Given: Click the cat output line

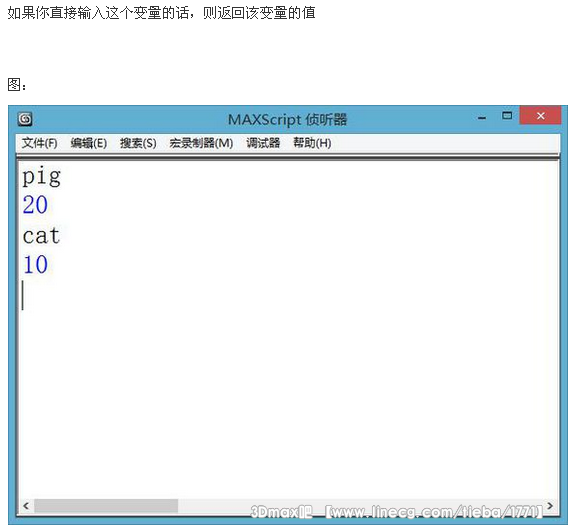Looking at the screenshot, I should [x=41, y=235].
